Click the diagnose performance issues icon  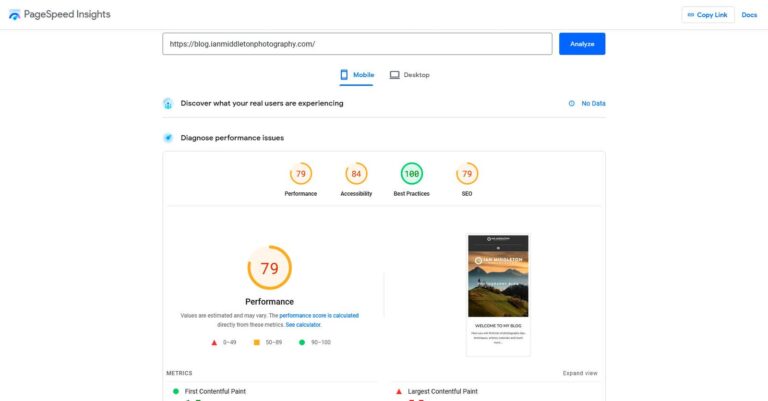coord(168,137)
